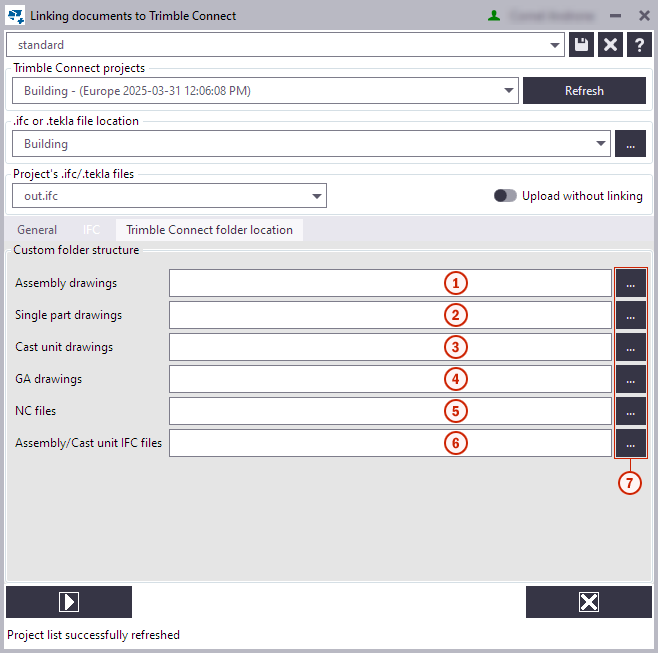
Task: Browse folder for Assembly/Cast unit IFC files
Action: tap(630, 443)
